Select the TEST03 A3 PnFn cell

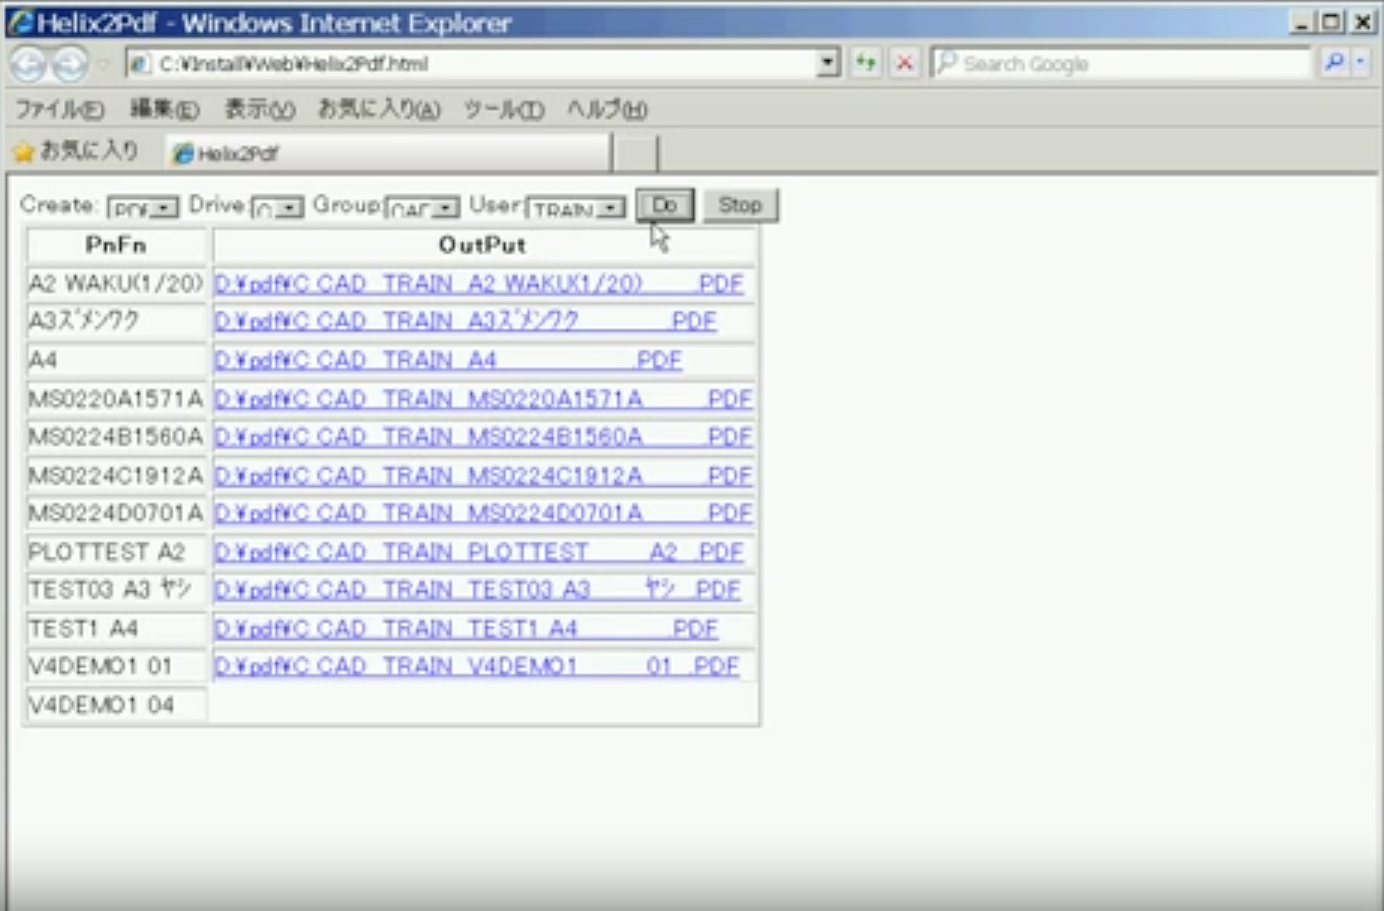click(116, 590)
